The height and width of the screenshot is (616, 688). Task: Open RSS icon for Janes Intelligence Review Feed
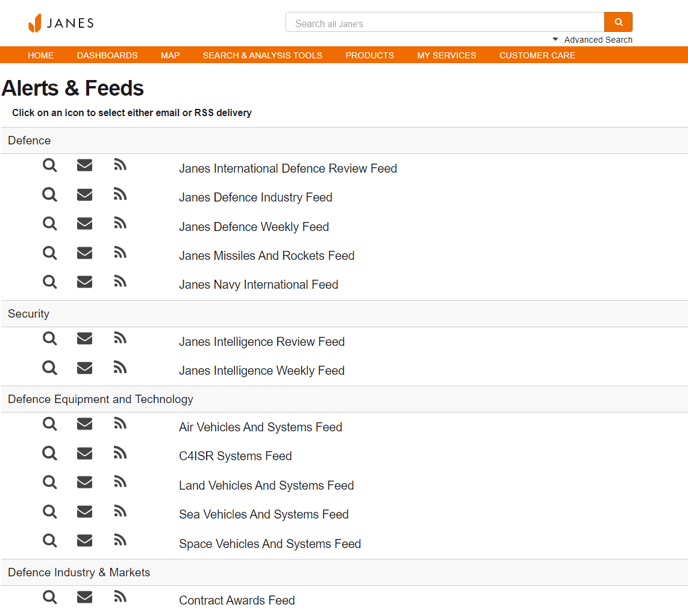[120, 338]
